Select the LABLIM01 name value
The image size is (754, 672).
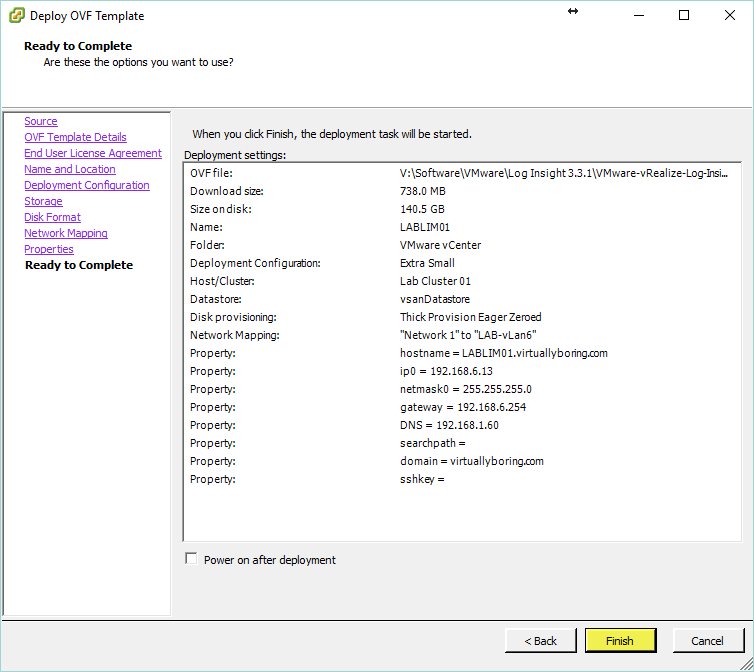tap(425, 227)
